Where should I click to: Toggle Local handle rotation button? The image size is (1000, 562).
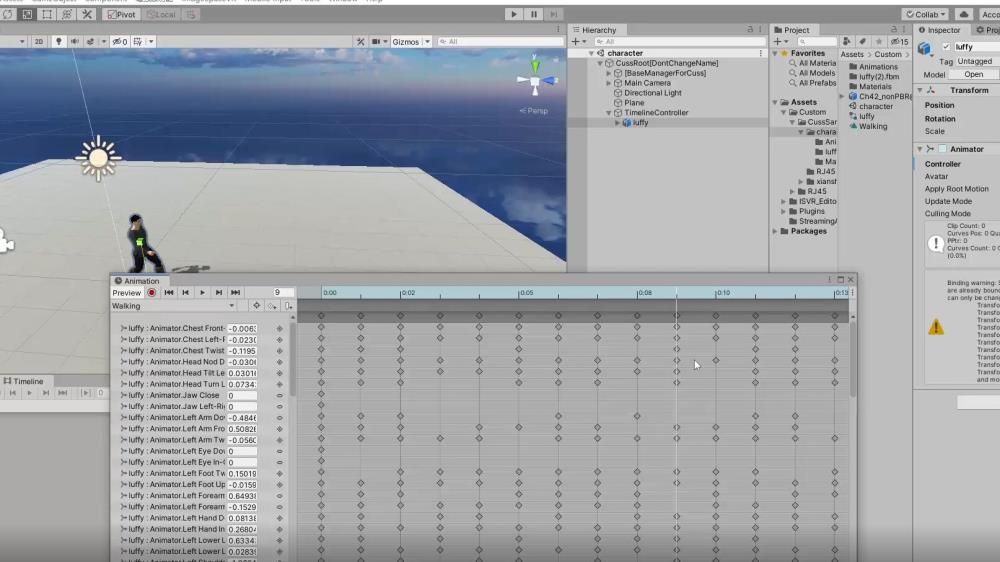pyautogui.click(x=161, y=14)
